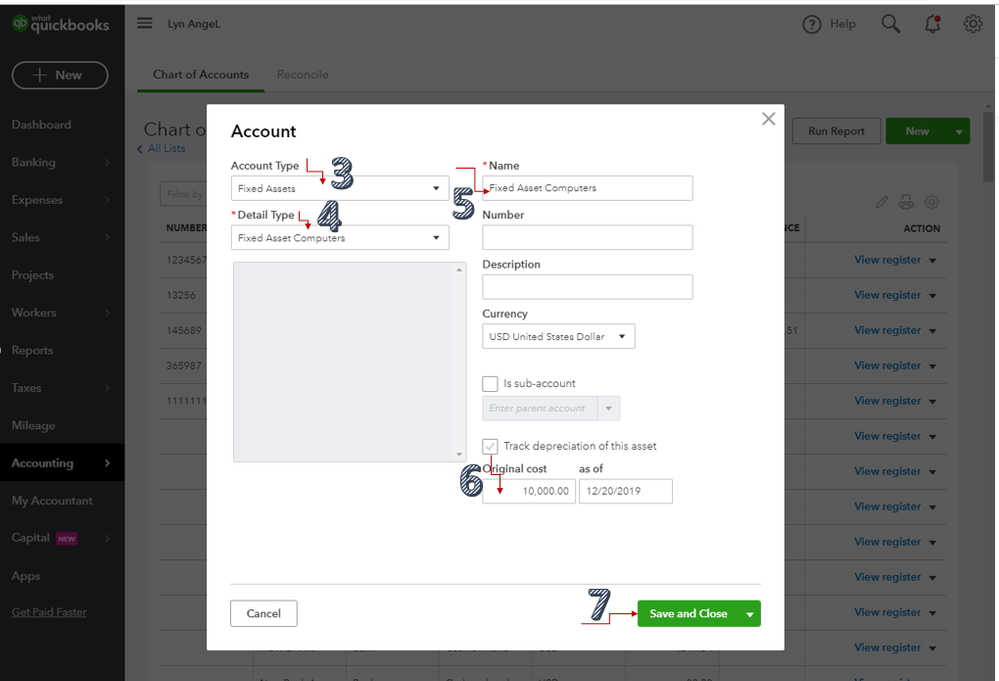
Task: Open Accounting in the sidebar
Action: tap(62, 462)
